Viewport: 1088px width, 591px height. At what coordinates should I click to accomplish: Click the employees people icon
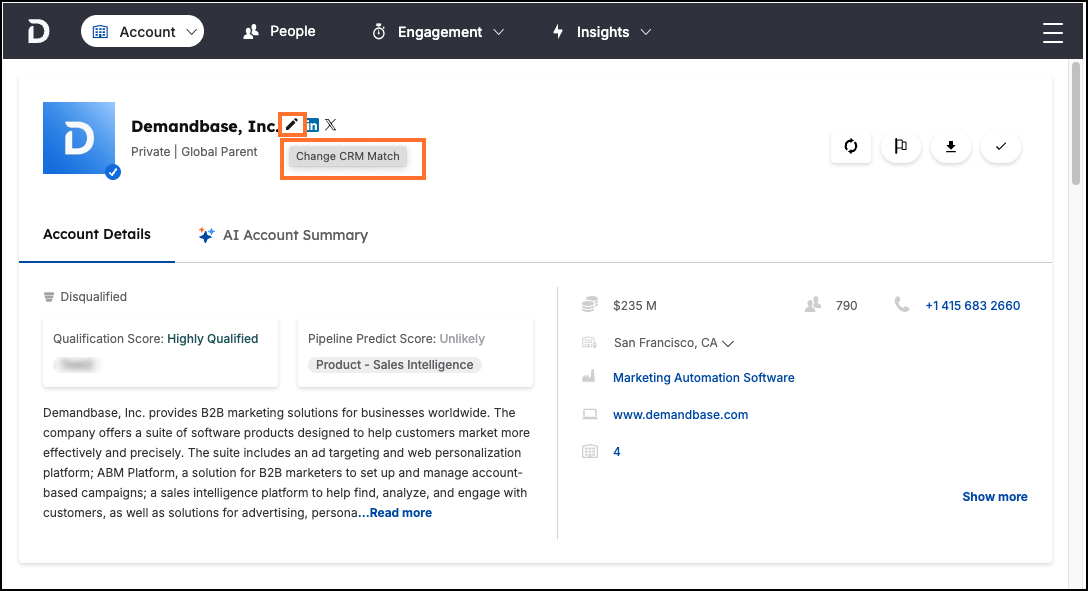[x=813, y=305]
